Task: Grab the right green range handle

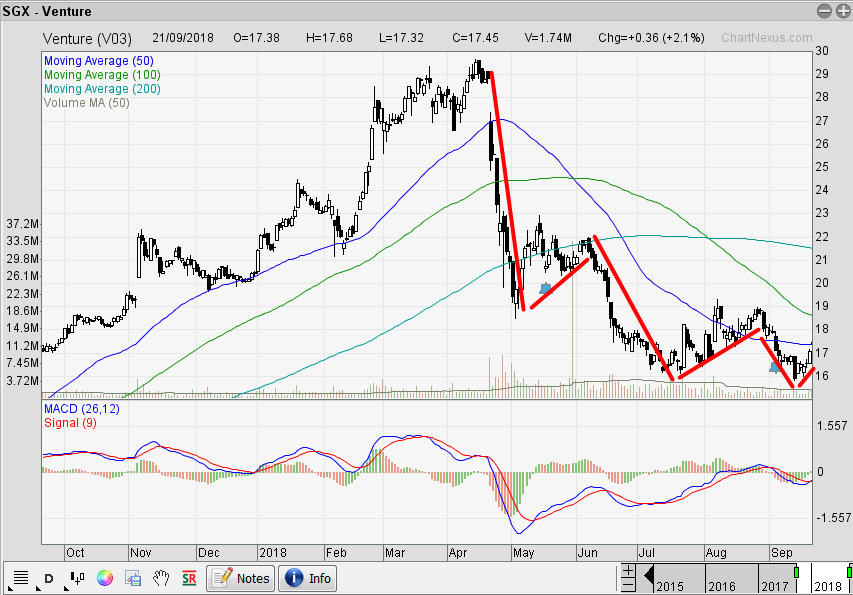Action: point(849,572)
